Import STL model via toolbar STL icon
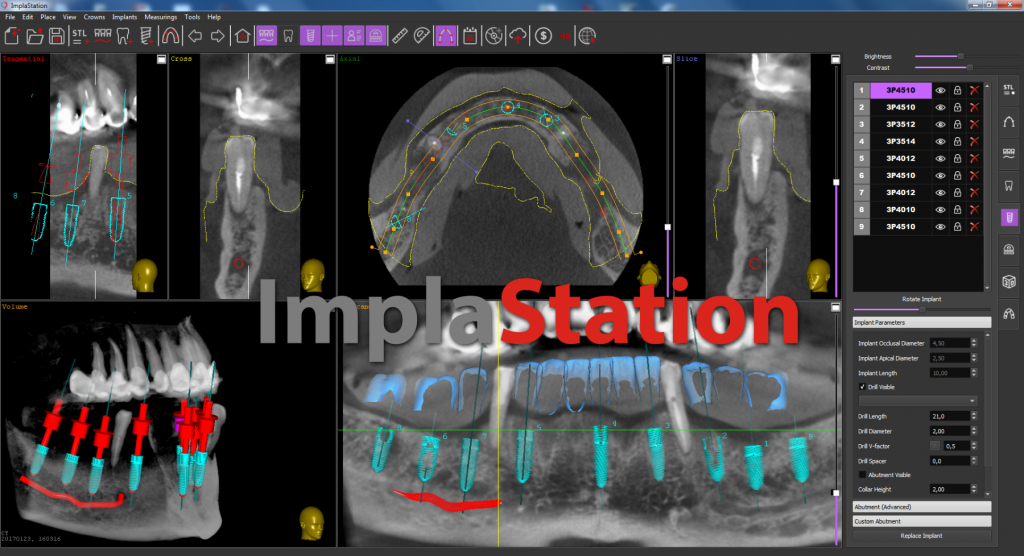The width and height of the screenshot is (1024, 556). (80, 36)
